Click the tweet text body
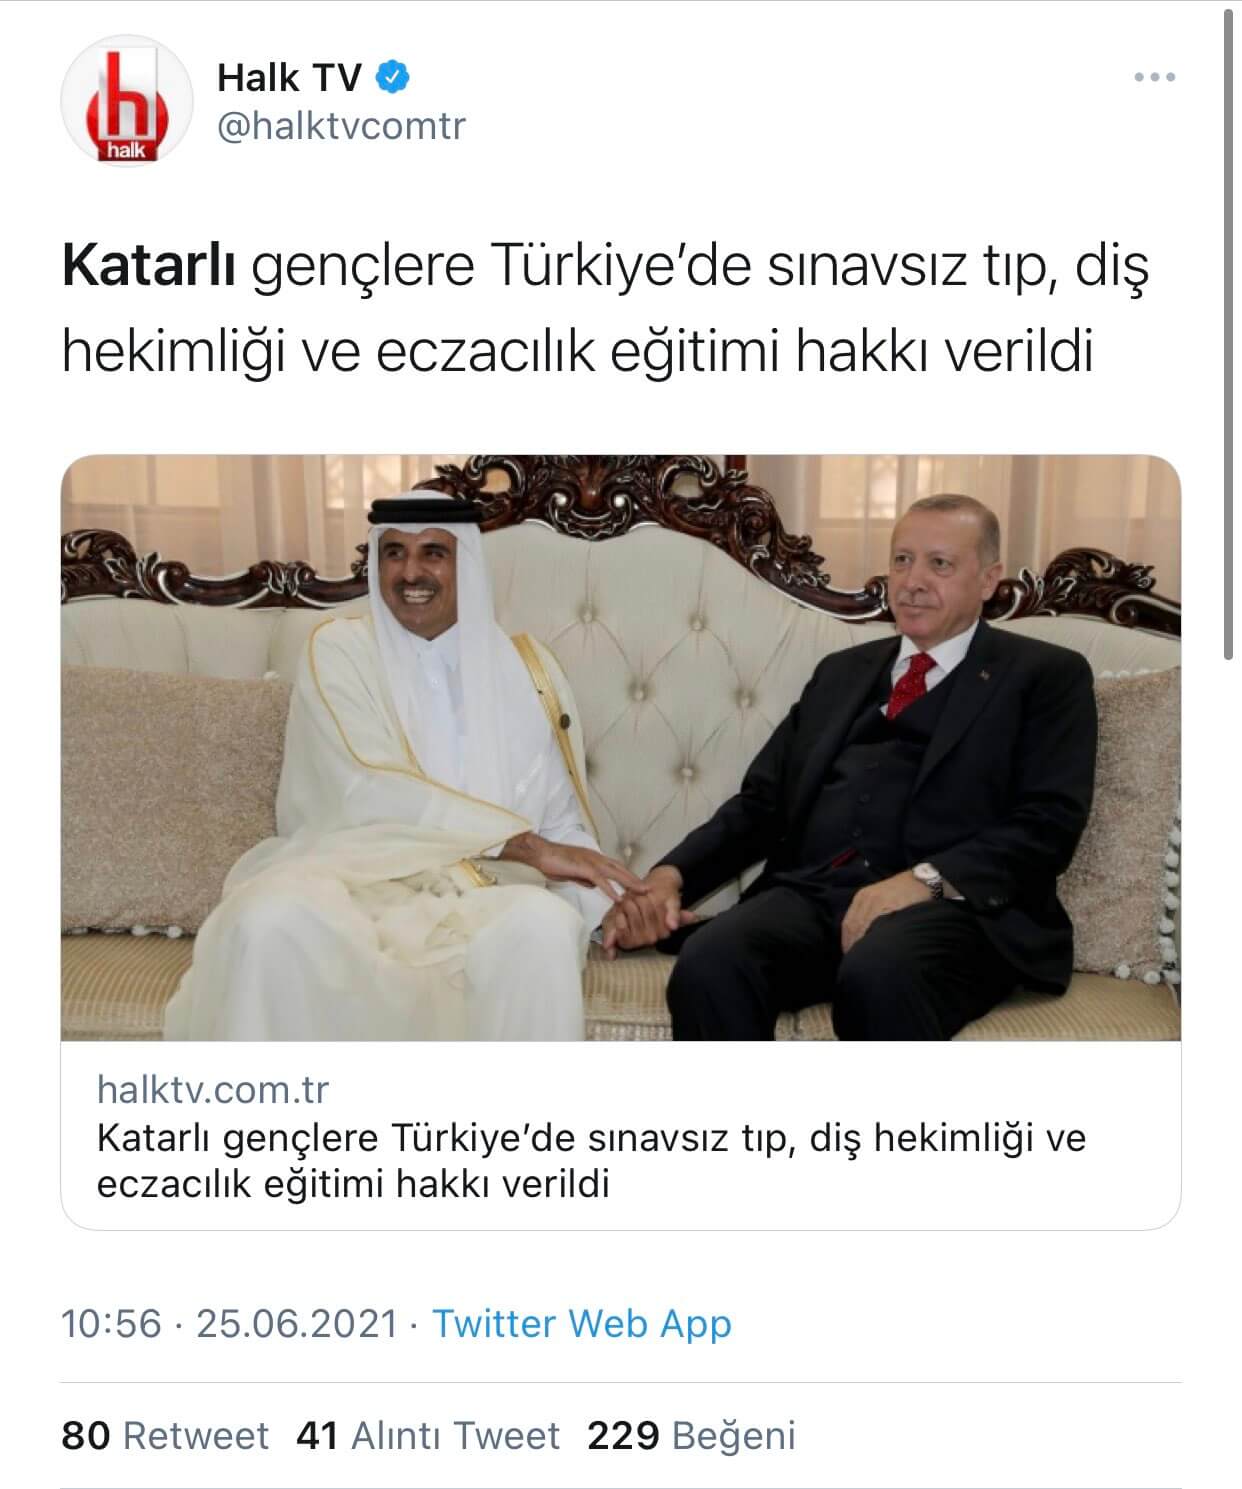 point(605,310)
